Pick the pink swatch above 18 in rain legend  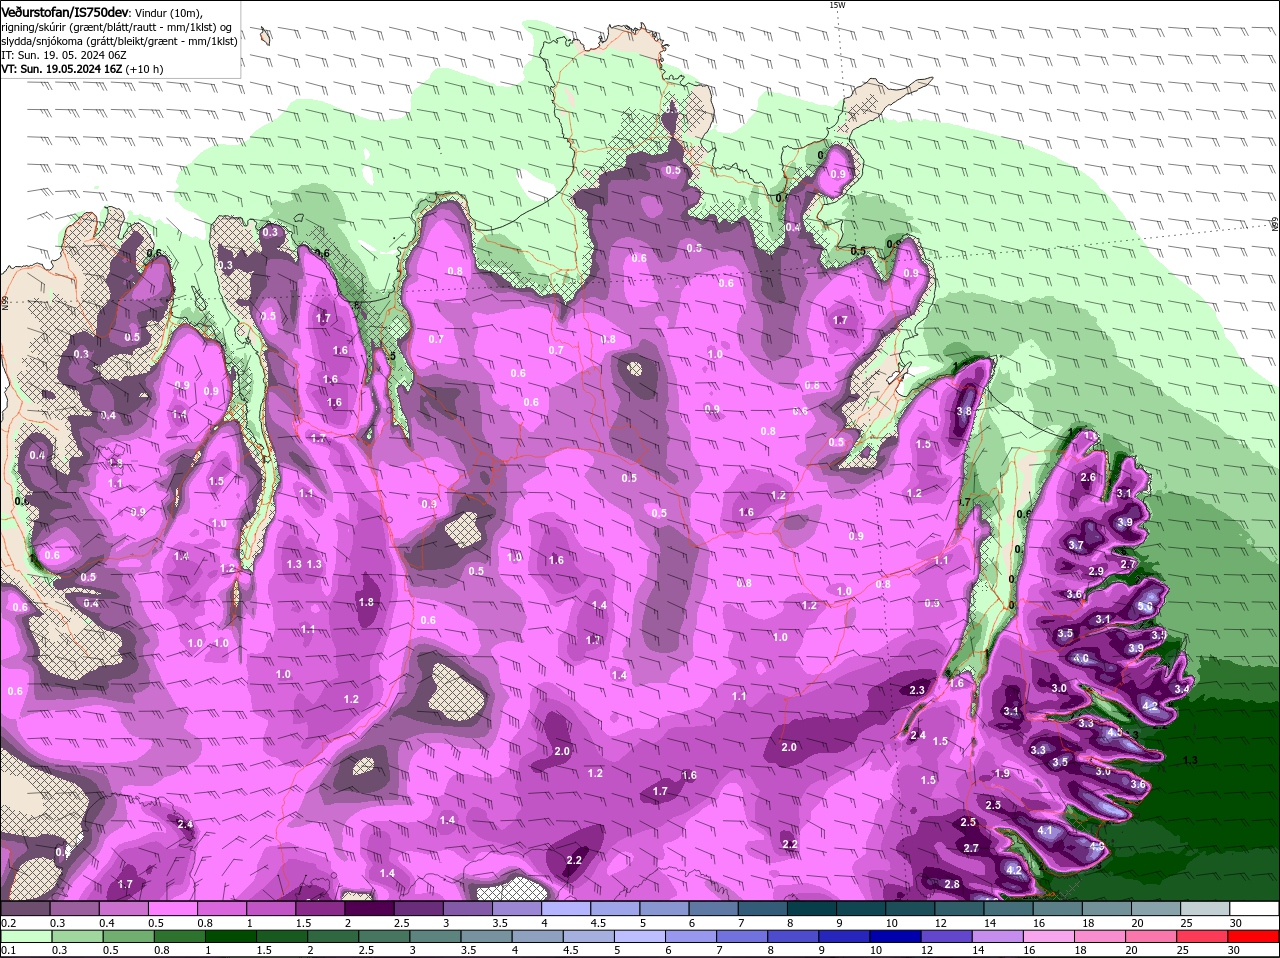1101,936
